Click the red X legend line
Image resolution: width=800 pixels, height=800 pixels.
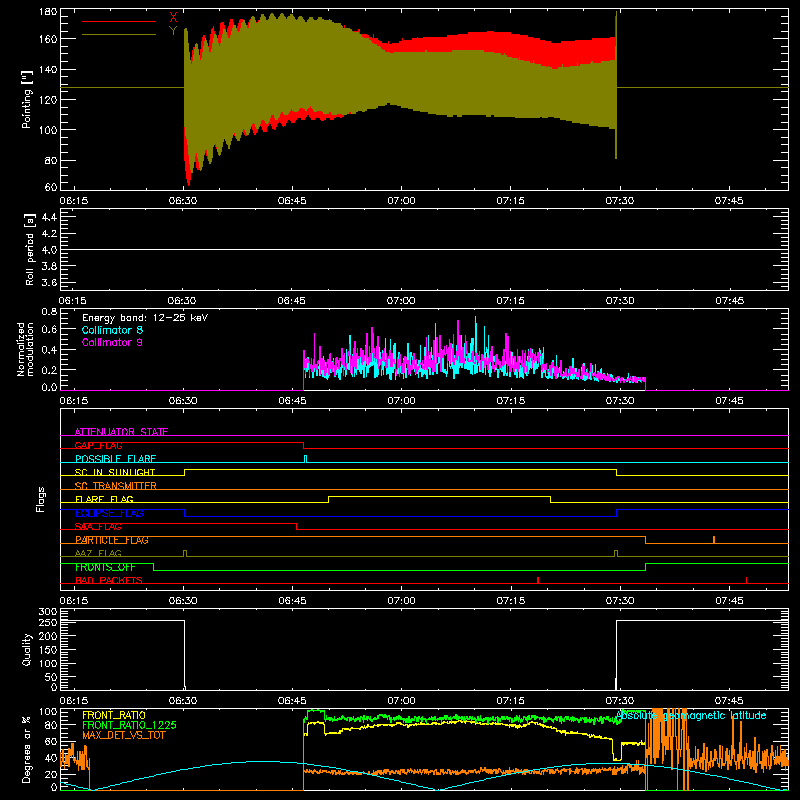(119, 21)
